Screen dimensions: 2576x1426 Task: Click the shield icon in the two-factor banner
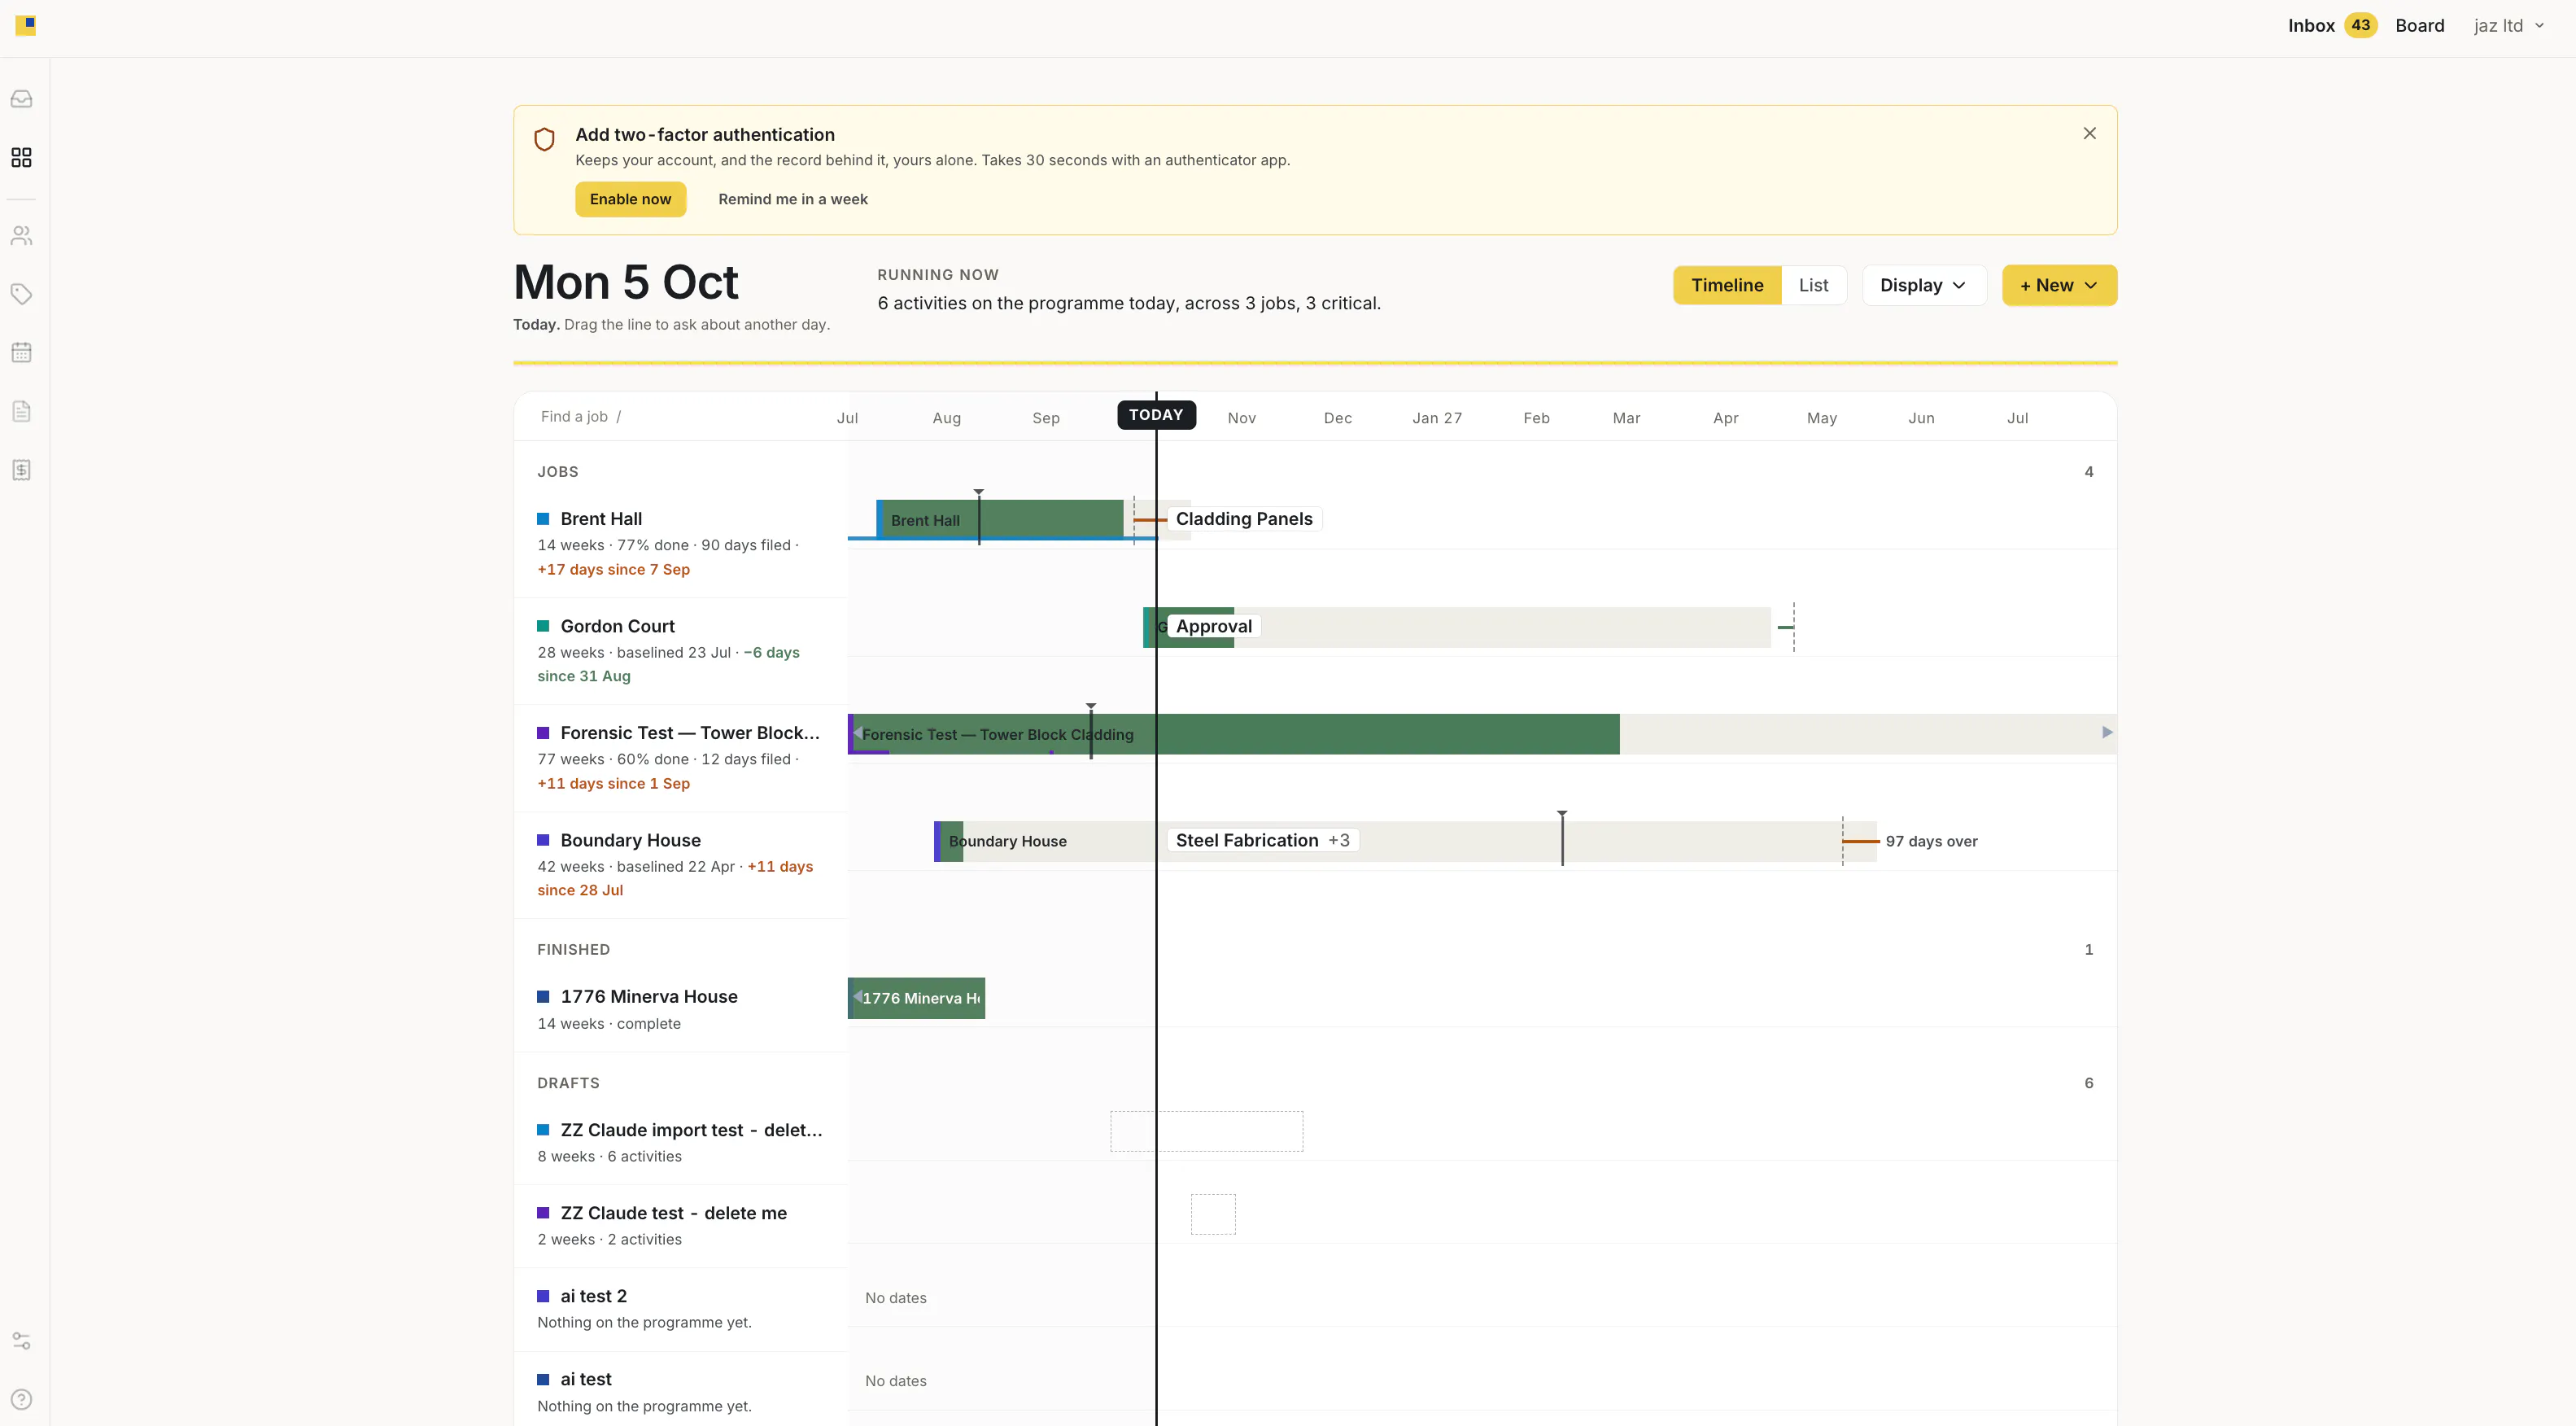point(544,139)
